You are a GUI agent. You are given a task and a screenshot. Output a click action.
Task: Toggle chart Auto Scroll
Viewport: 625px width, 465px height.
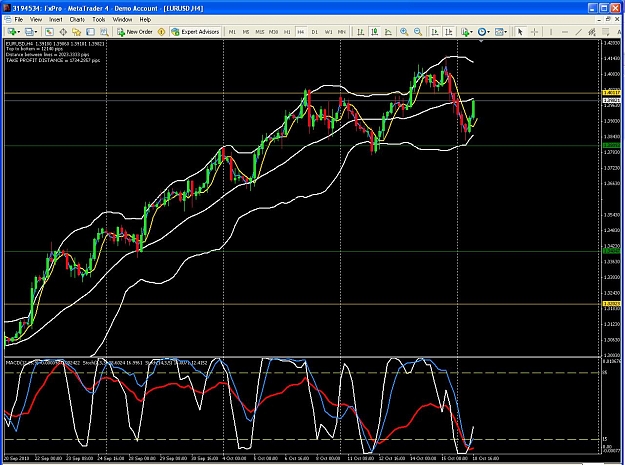pos(435,32)
